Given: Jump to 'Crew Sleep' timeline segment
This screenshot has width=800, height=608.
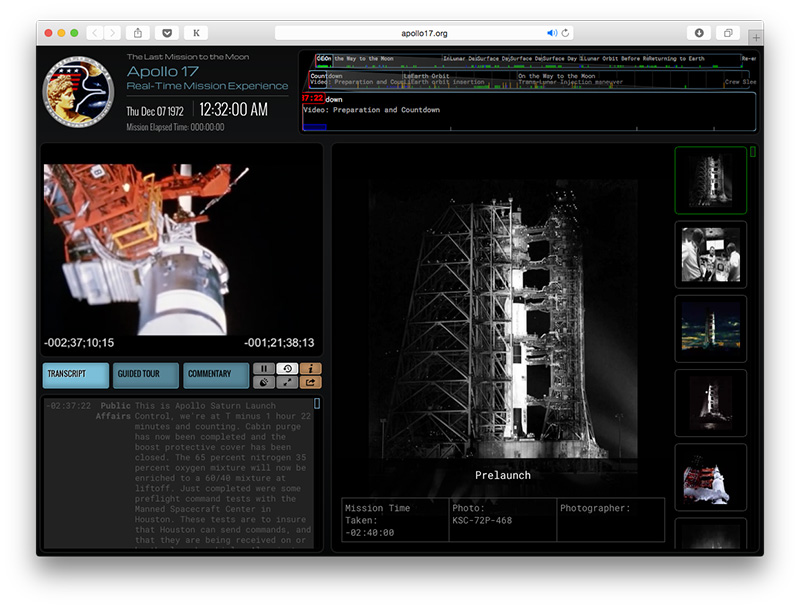Looking at the screenshot, I should pyautogui.click(x=740, y=82).
